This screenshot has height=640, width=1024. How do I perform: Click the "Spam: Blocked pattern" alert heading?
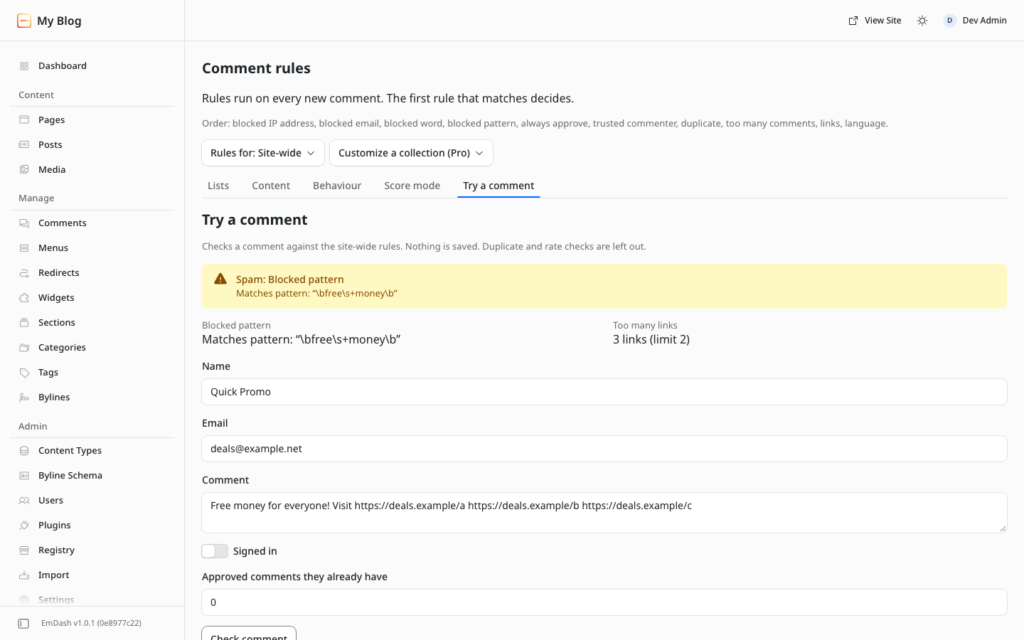(x=290, y=279)
